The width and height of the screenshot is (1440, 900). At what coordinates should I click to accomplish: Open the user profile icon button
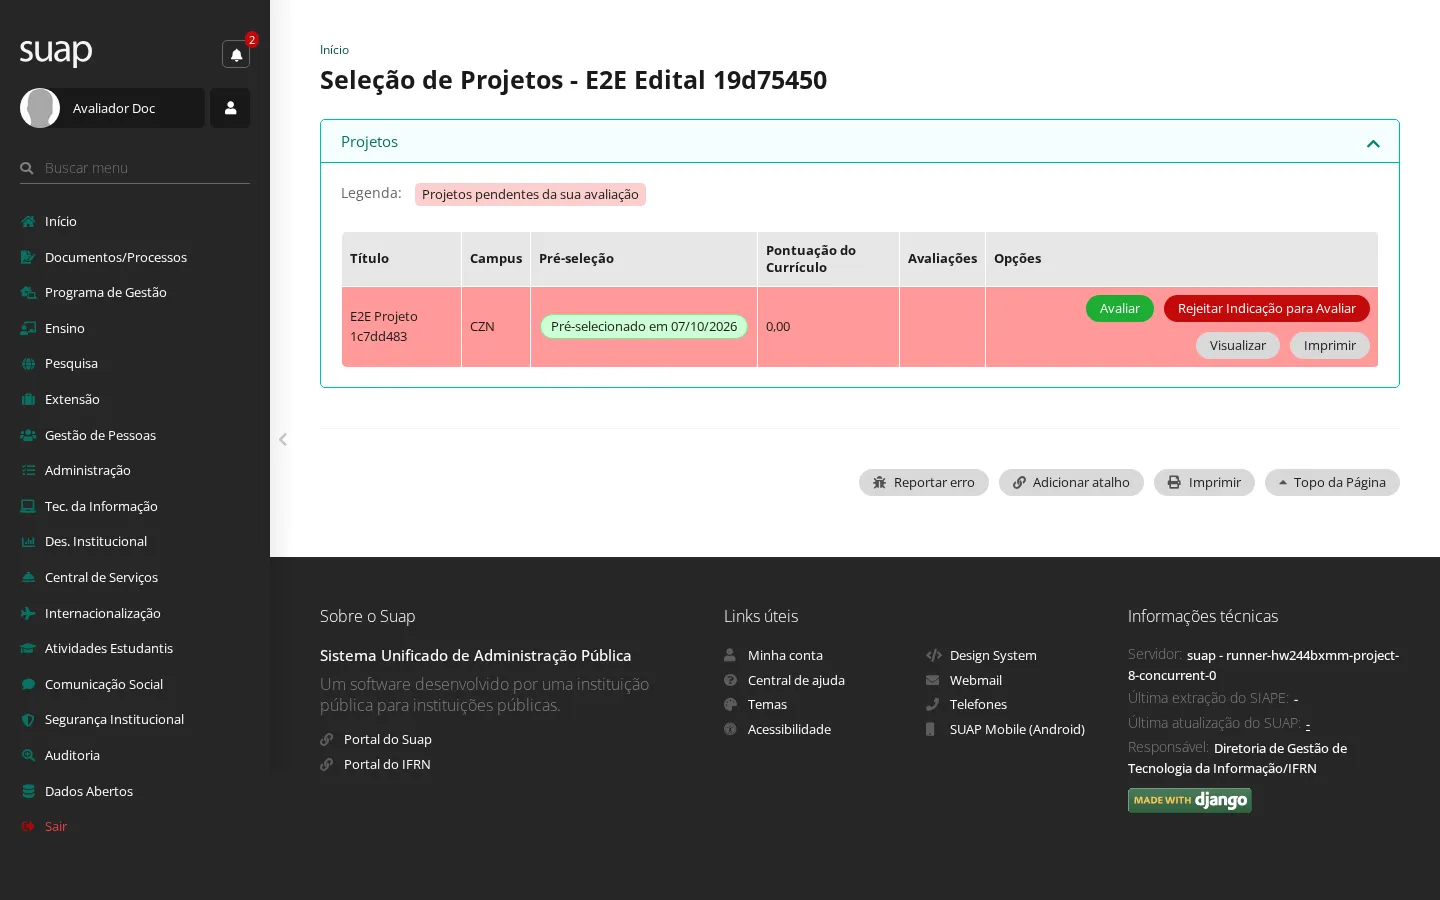click(230, 108)
